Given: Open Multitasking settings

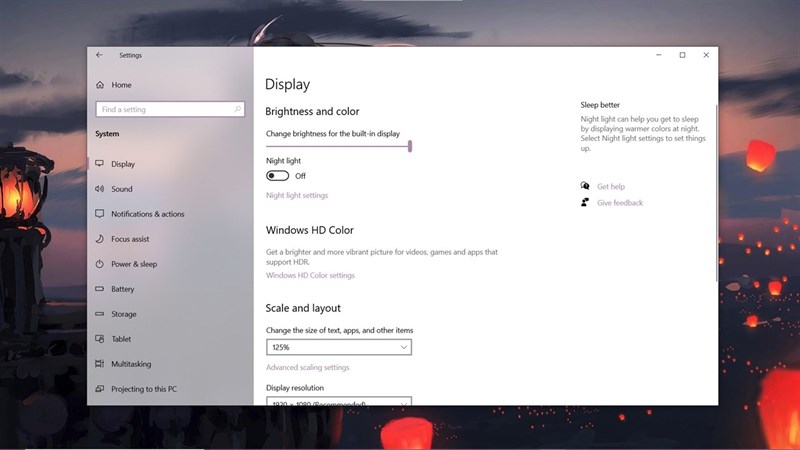Looking at the screenshot, I should click(131, 364).
